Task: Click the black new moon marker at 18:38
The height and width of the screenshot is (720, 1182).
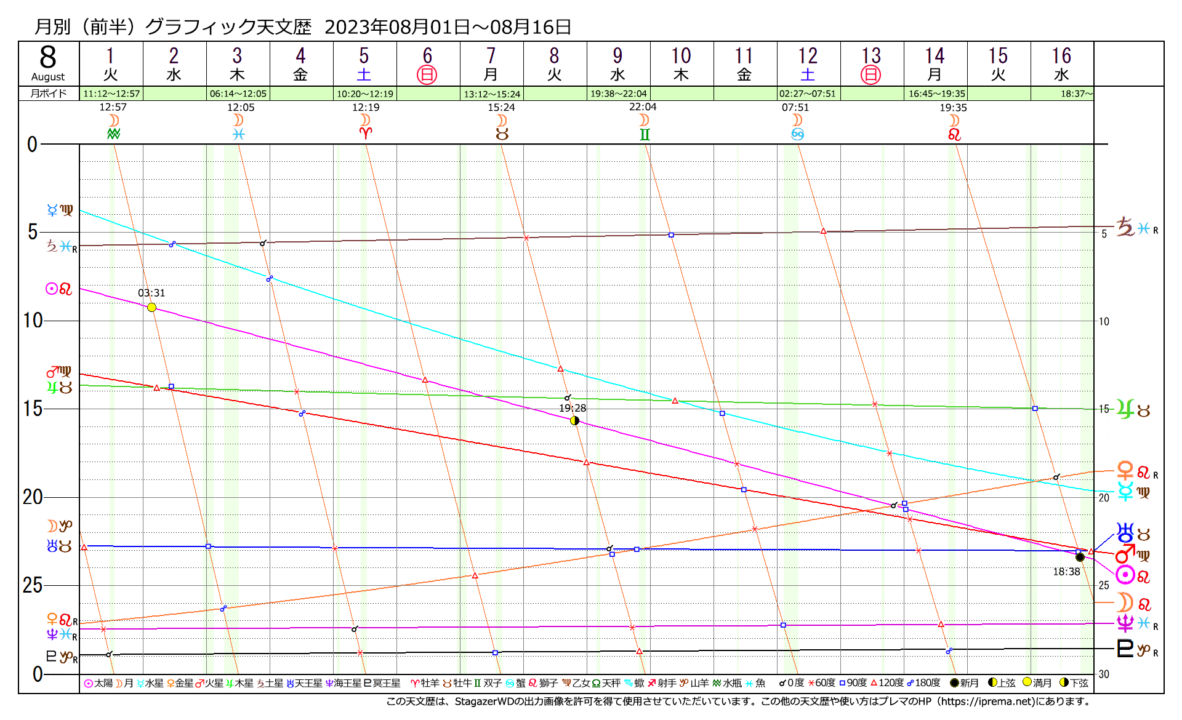Action: coord(1080,557)
